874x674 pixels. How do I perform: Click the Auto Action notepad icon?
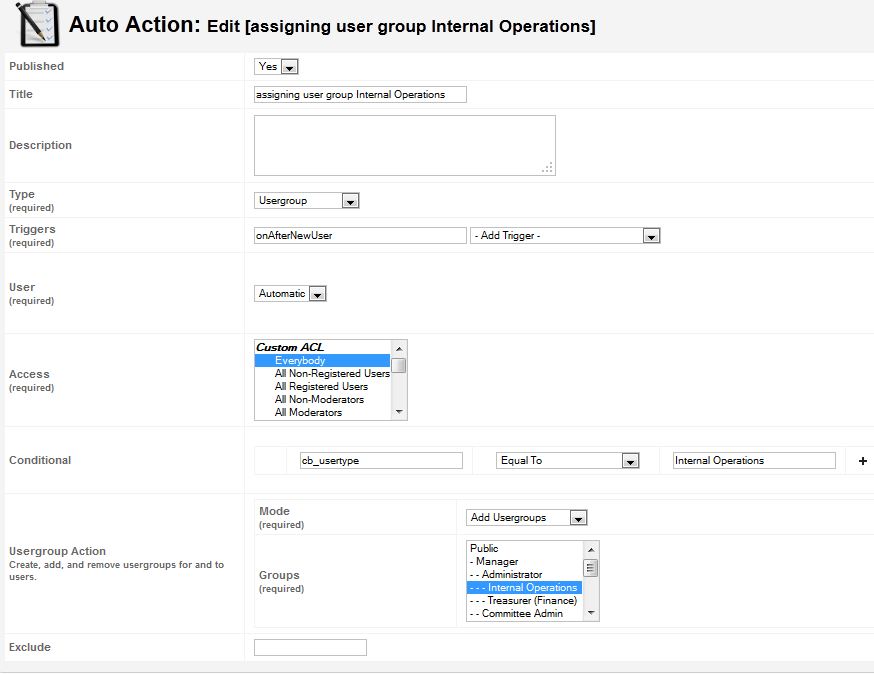38,24
